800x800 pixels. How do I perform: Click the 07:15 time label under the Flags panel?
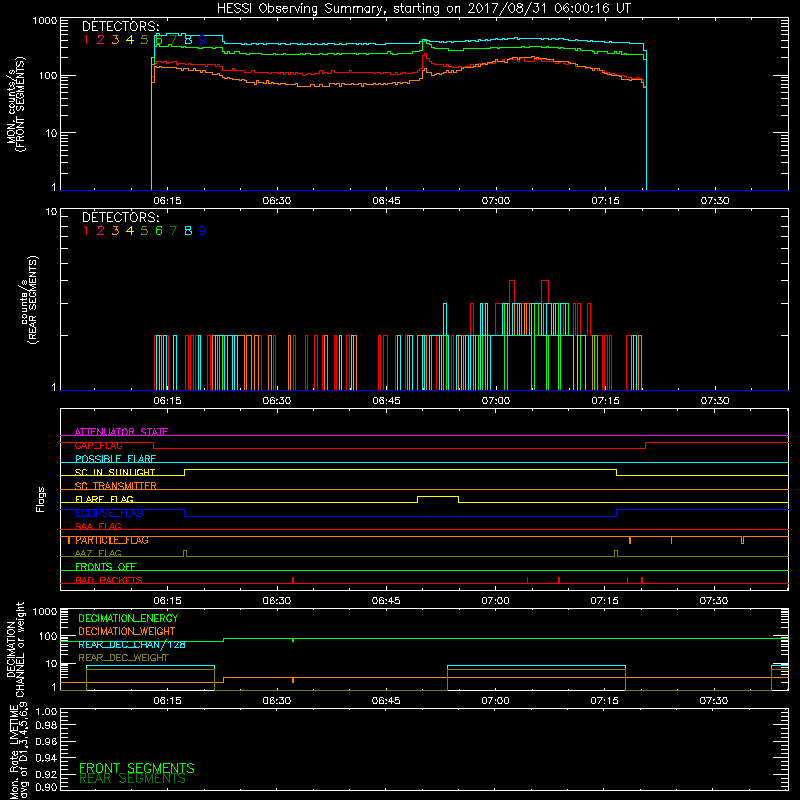click(x=605, y=601)
